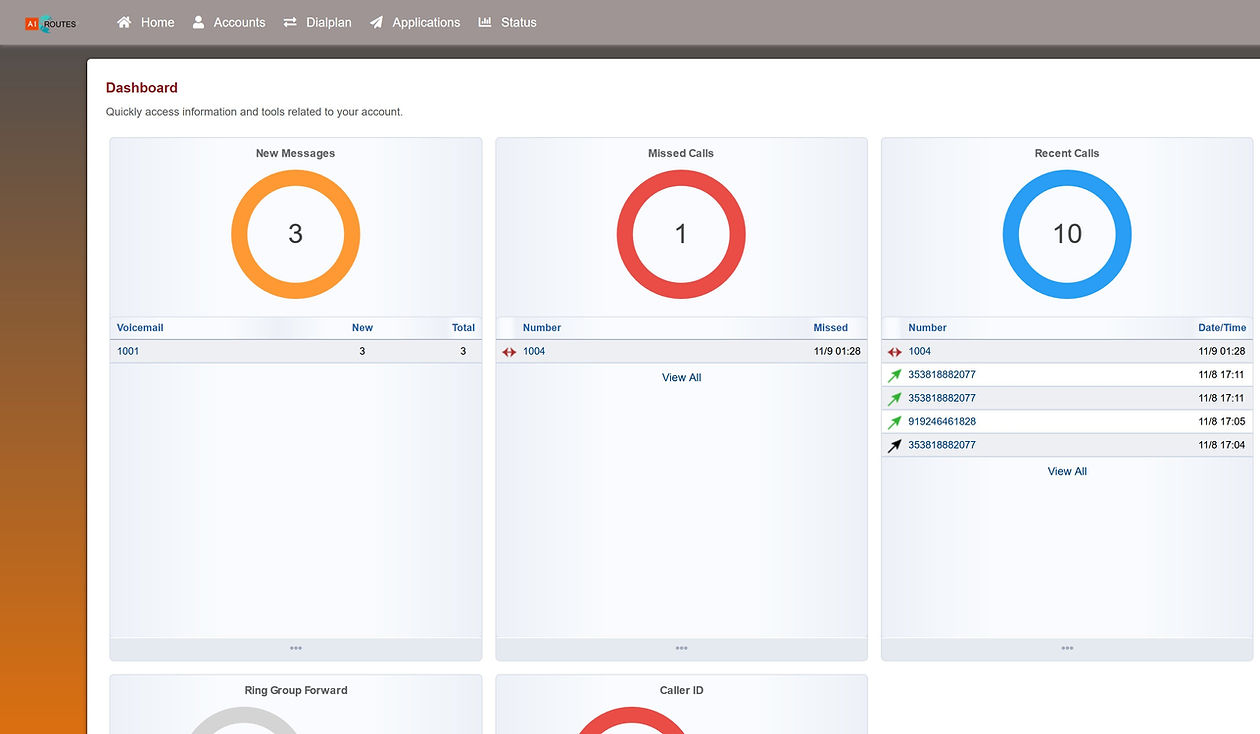Viewport: 1260px width, 734px height.
Task: Call back 1004 in the Missed Calls list
Action: pyautogui.click(x=534, y=352)
